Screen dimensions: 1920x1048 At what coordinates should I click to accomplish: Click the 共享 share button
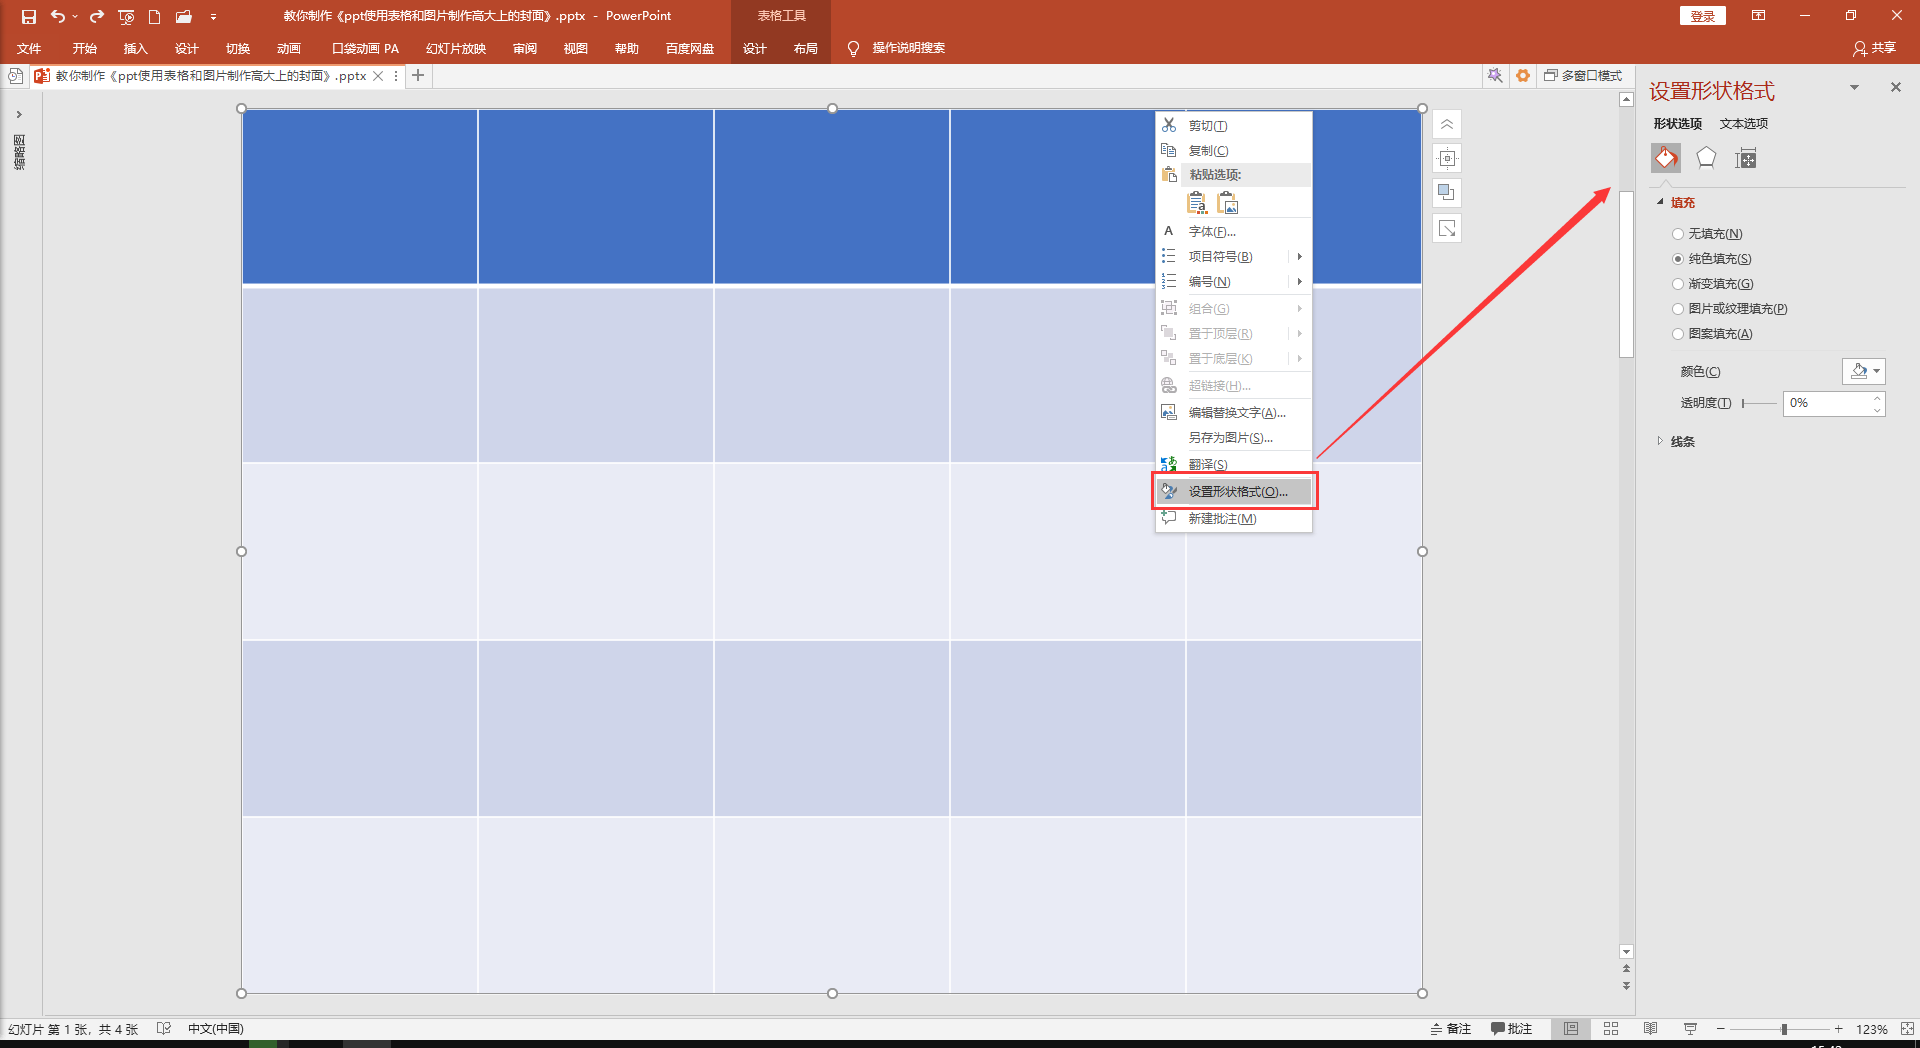tap(1874, 48)
